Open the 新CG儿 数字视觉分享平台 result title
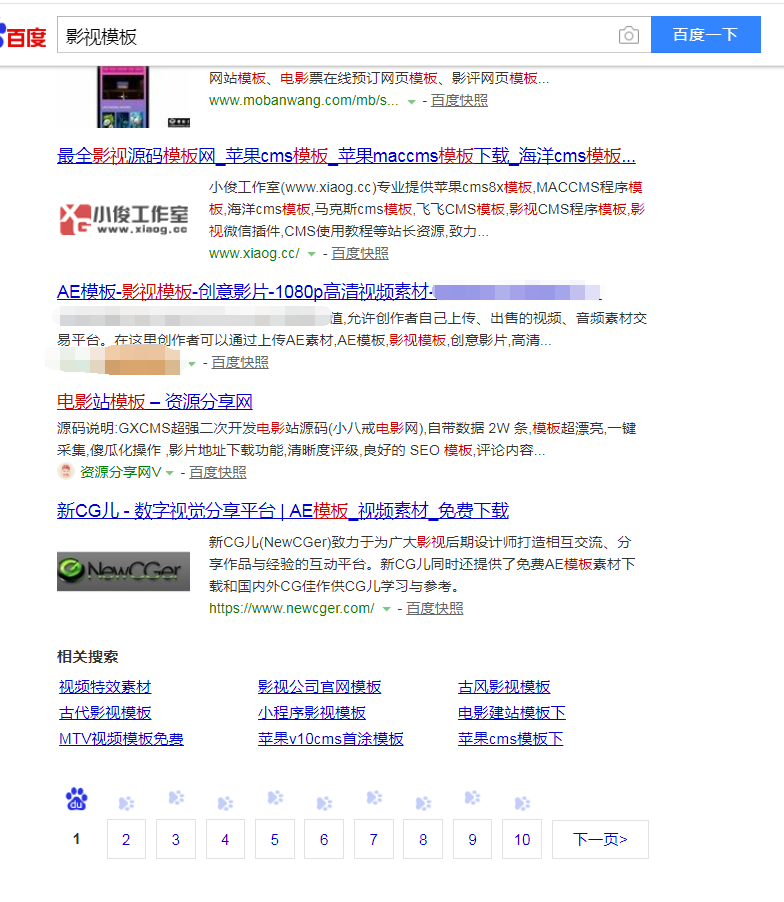Image resolution: width=784 pixels, height=902 pixels. pos(283,510)
